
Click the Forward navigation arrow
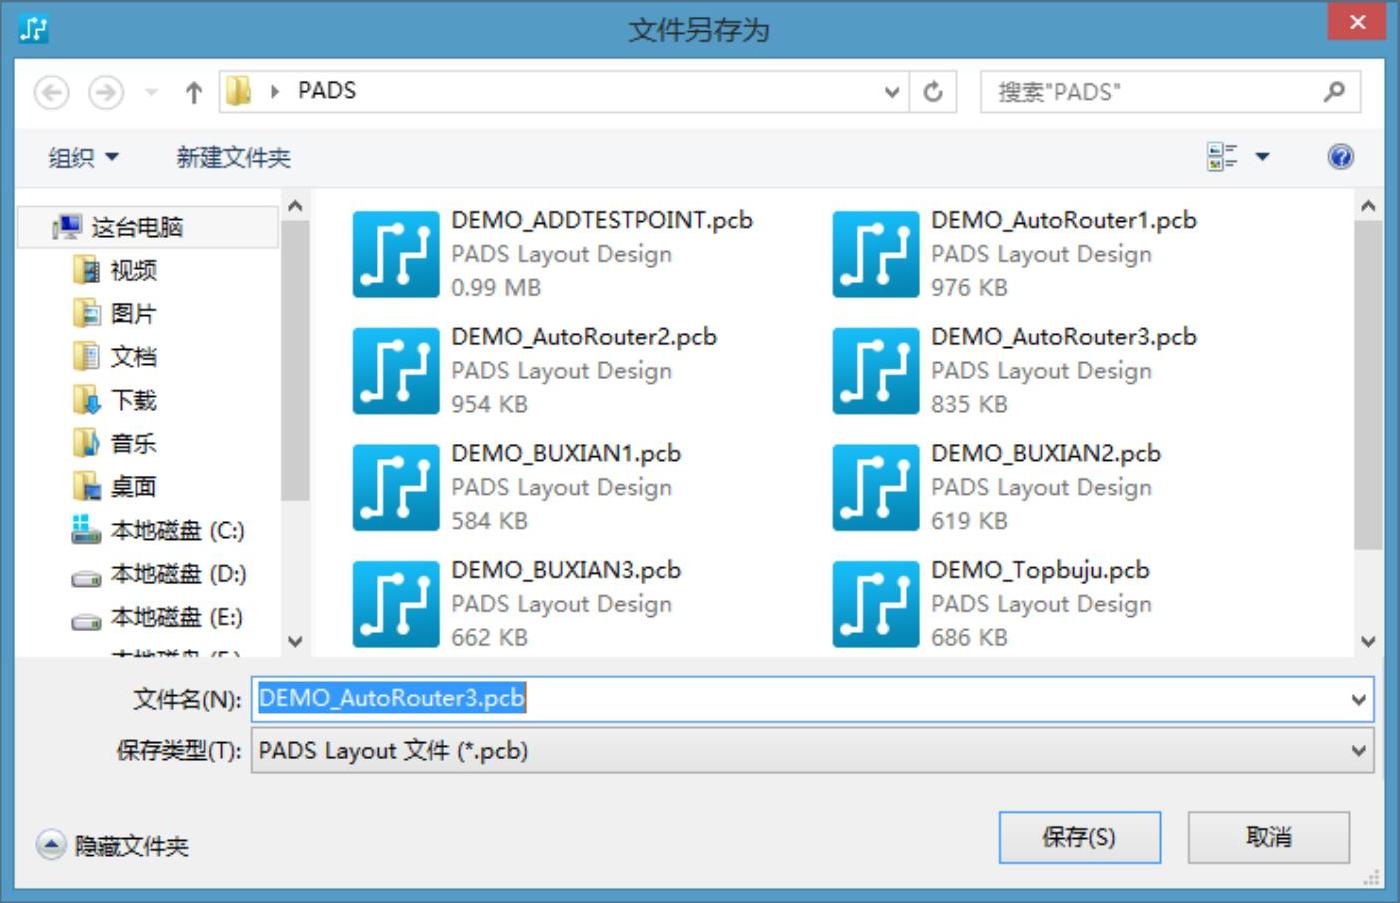(106, 93)
